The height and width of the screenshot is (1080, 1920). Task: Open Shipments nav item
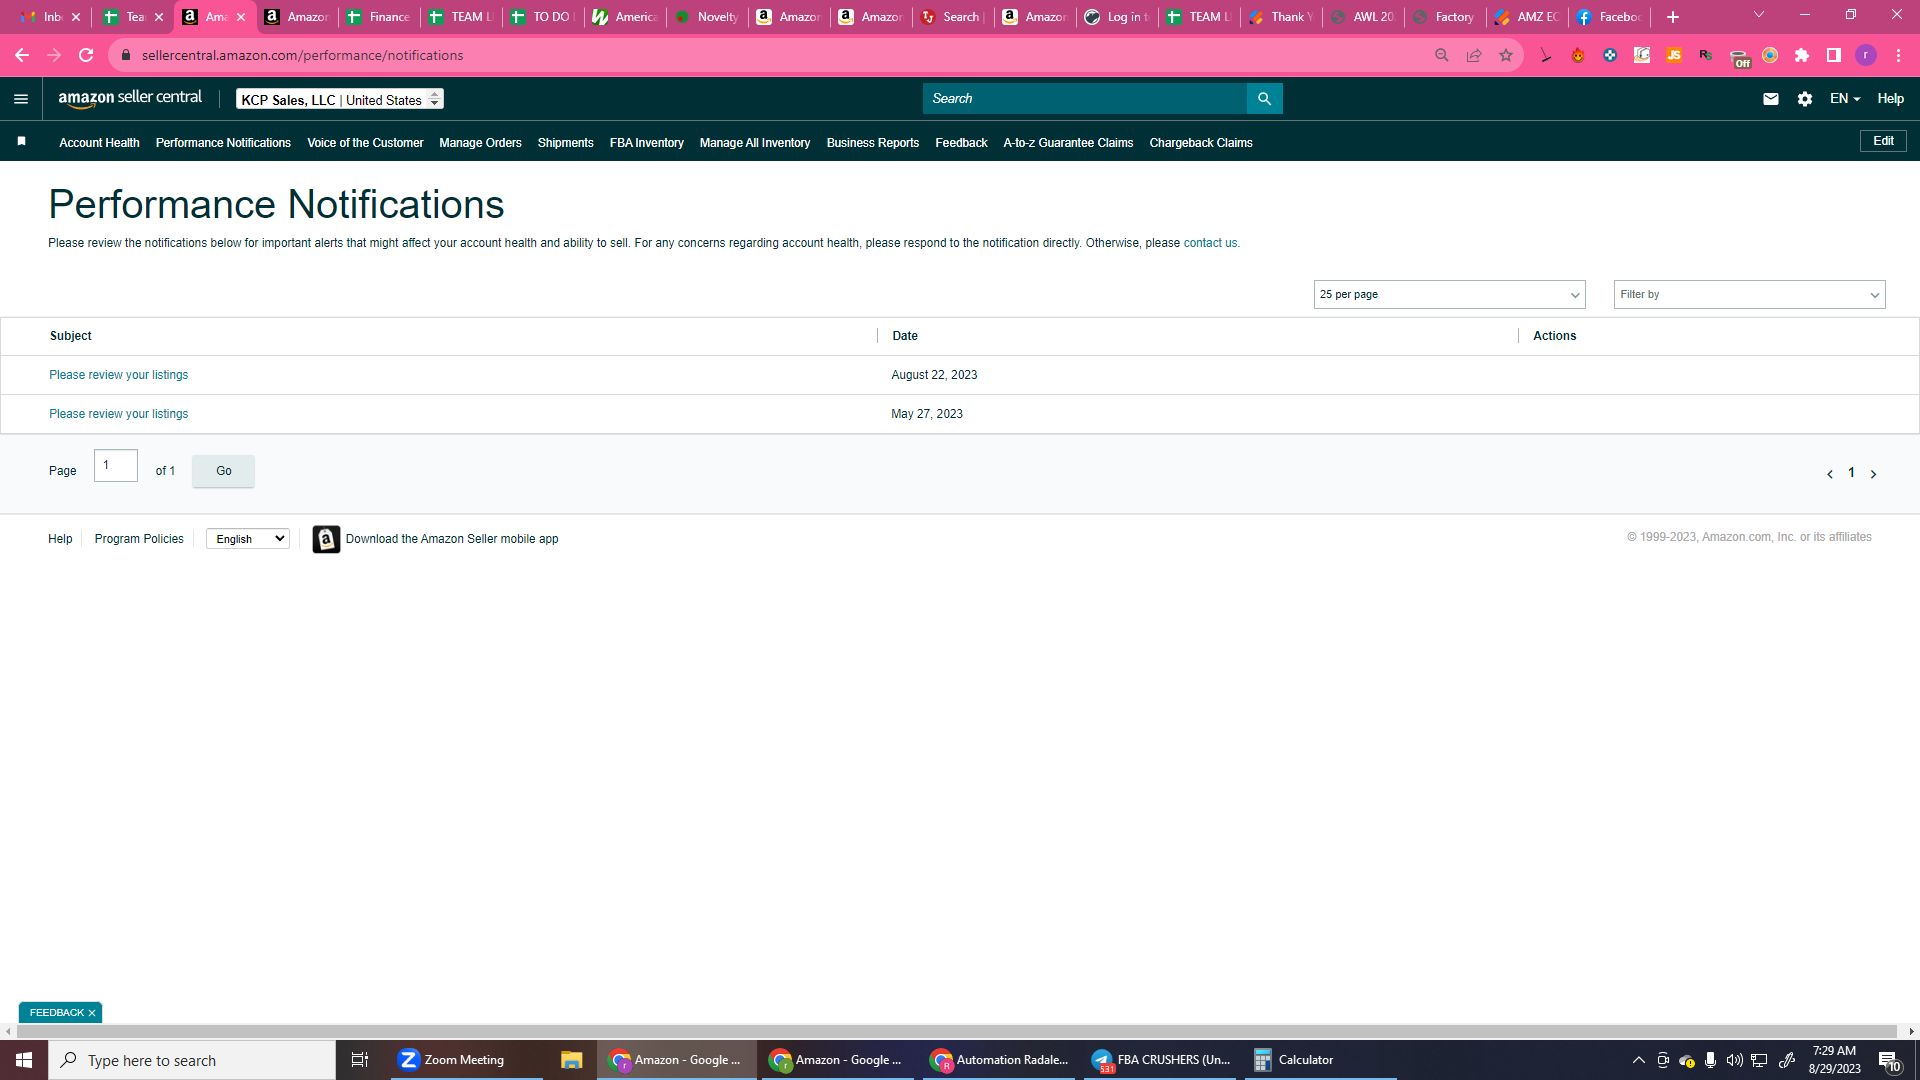(x=565, y=143)
